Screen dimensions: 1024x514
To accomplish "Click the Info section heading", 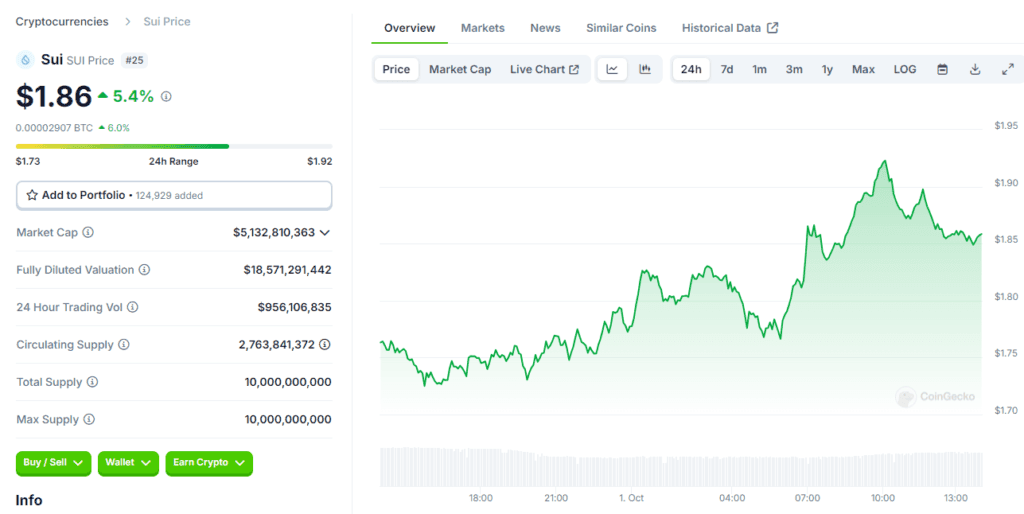I will coord(29,500).
